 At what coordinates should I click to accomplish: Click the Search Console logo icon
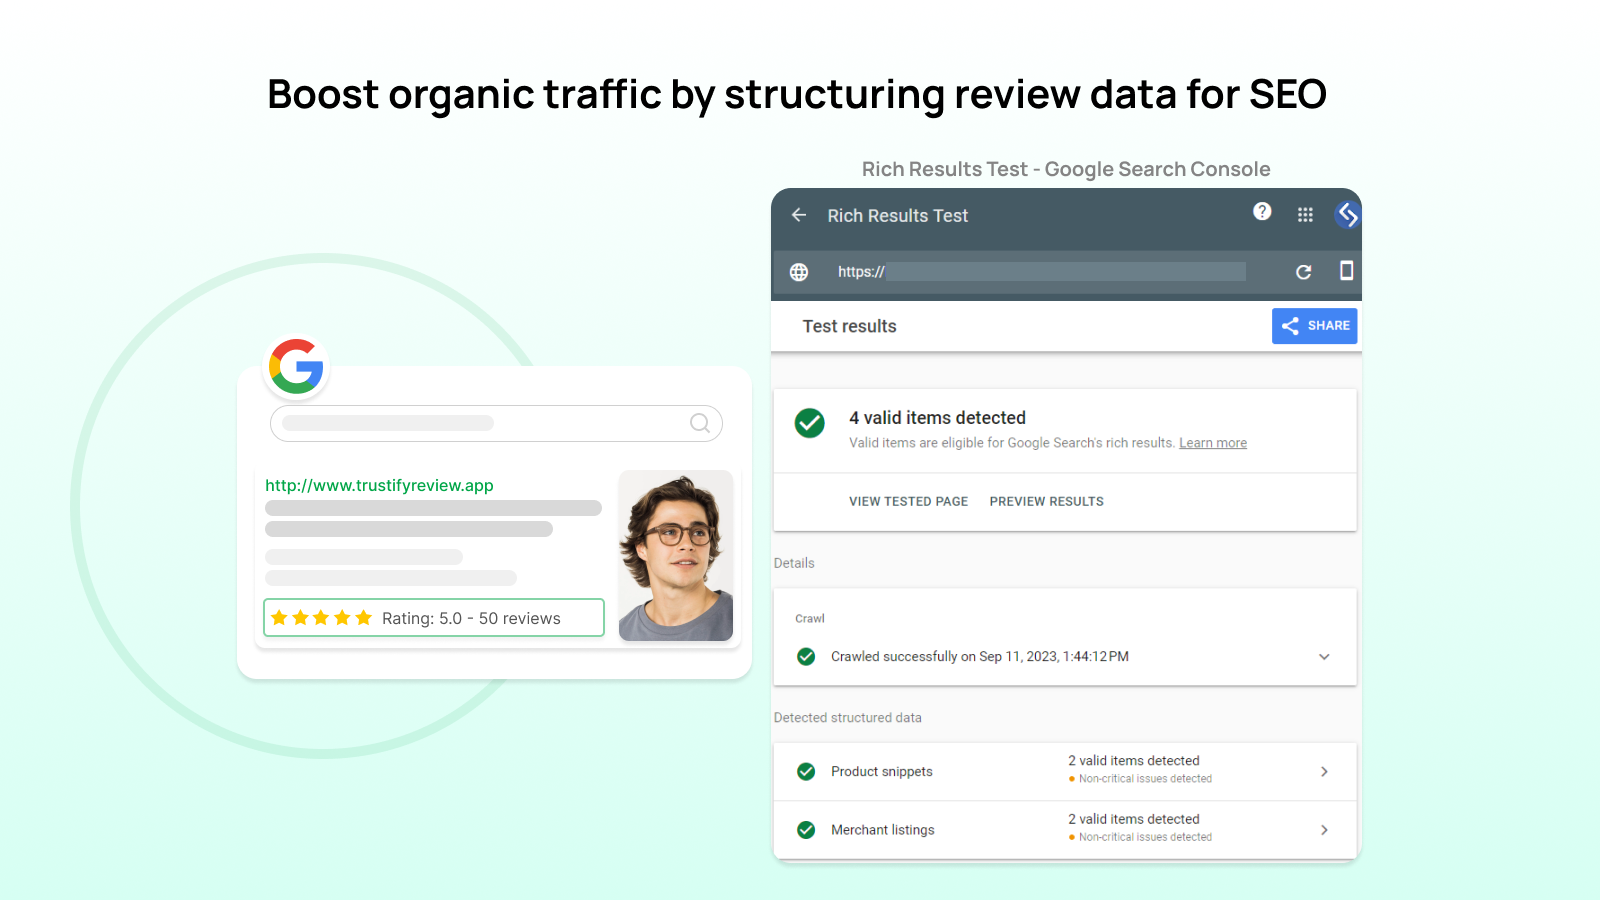point(1346,214)
